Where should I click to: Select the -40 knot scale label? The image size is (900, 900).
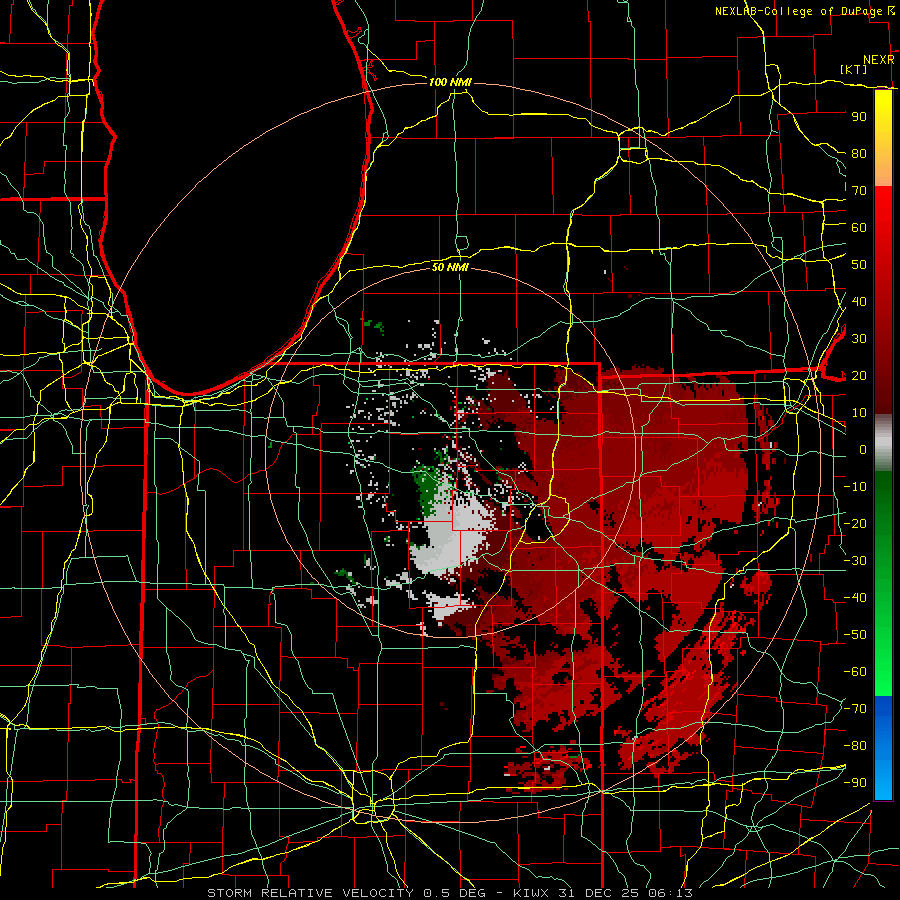[x=855, y=598]
